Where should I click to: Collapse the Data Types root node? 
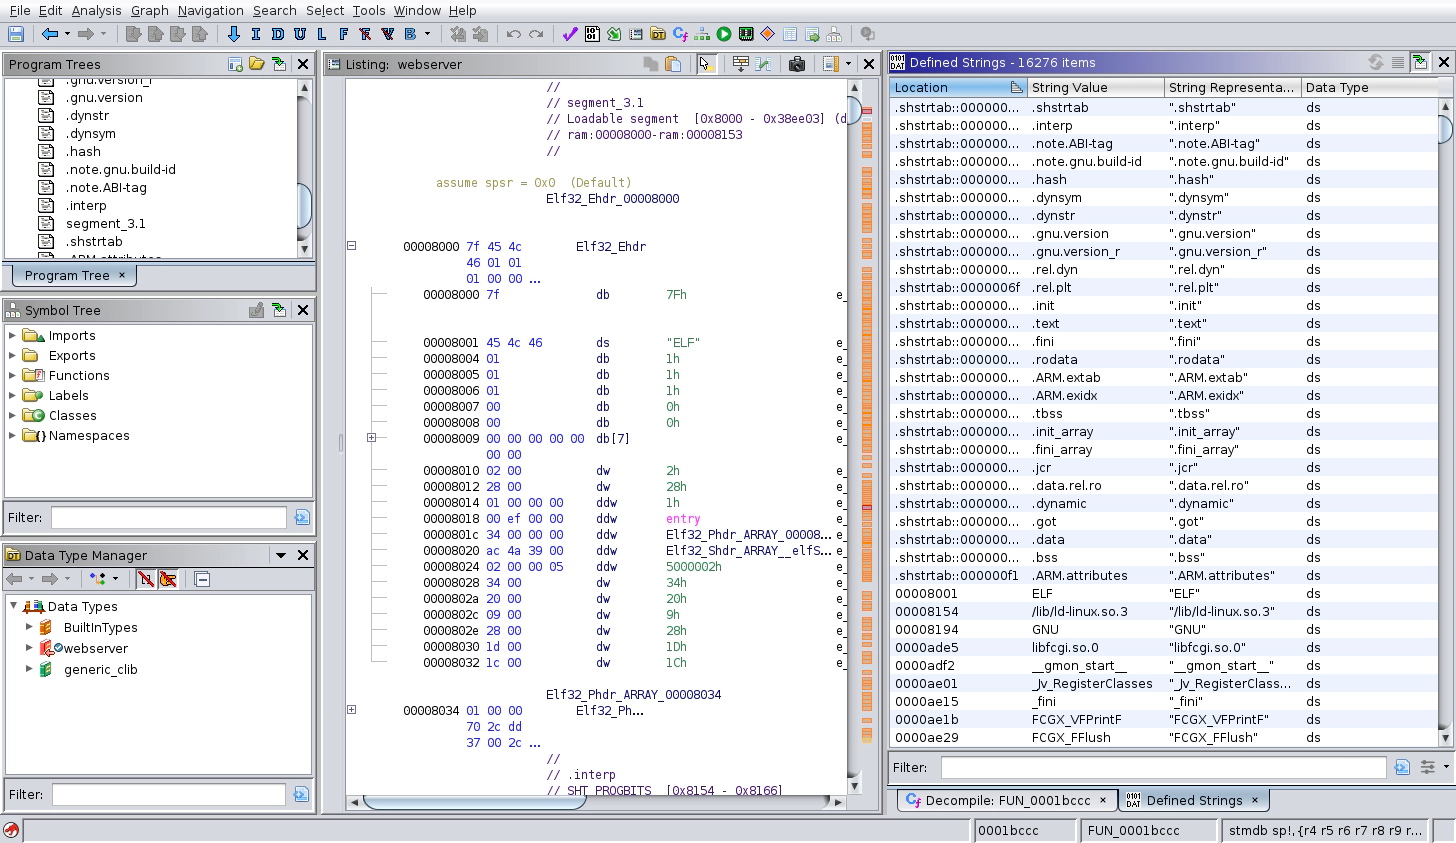(x=13, y=606)
